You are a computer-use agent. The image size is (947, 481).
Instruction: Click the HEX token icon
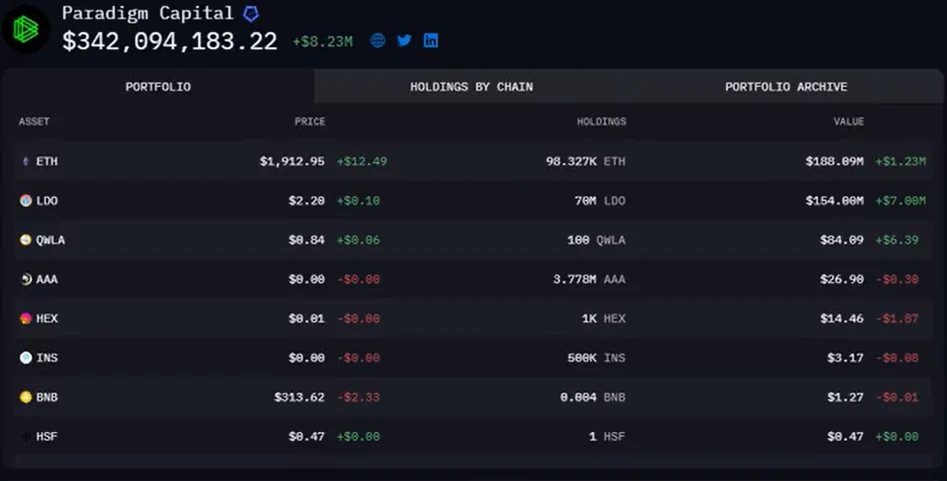pos(26,318)
